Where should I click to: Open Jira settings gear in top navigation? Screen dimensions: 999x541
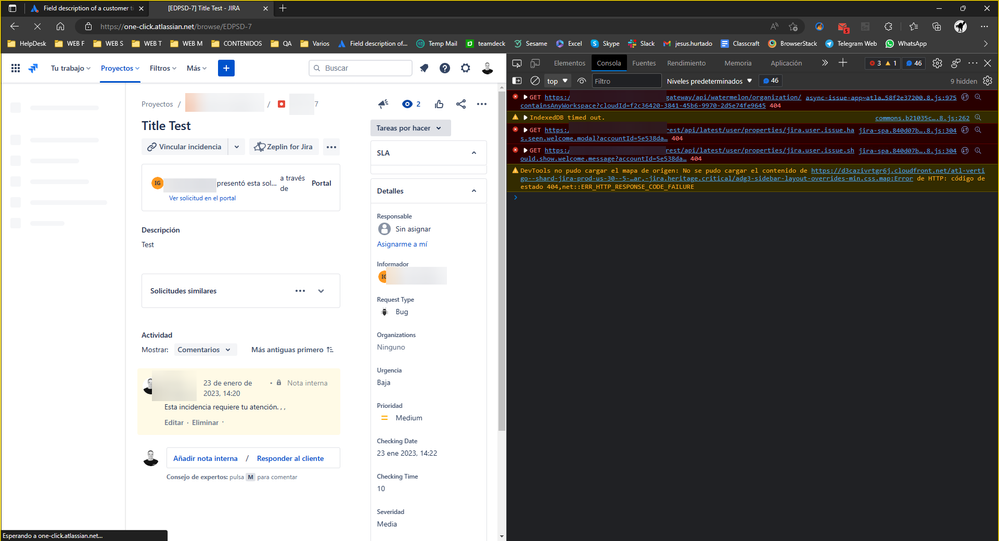coord(466,68)
